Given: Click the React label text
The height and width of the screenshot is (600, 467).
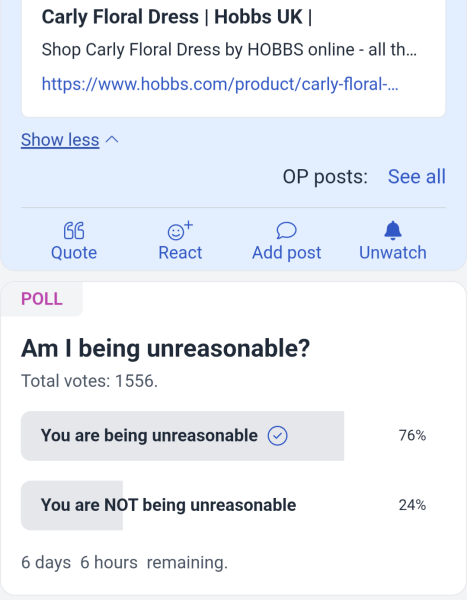Looking at the screenshot, I should pos(180,253).
